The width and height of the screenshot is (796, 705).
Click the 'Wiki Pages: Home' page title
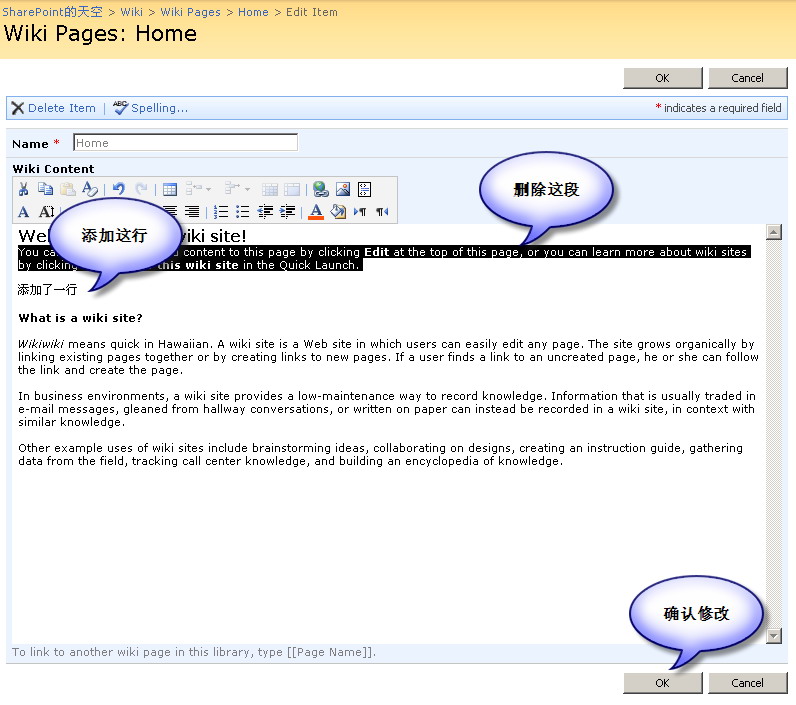pyautogui.click(x=101, y=34)
